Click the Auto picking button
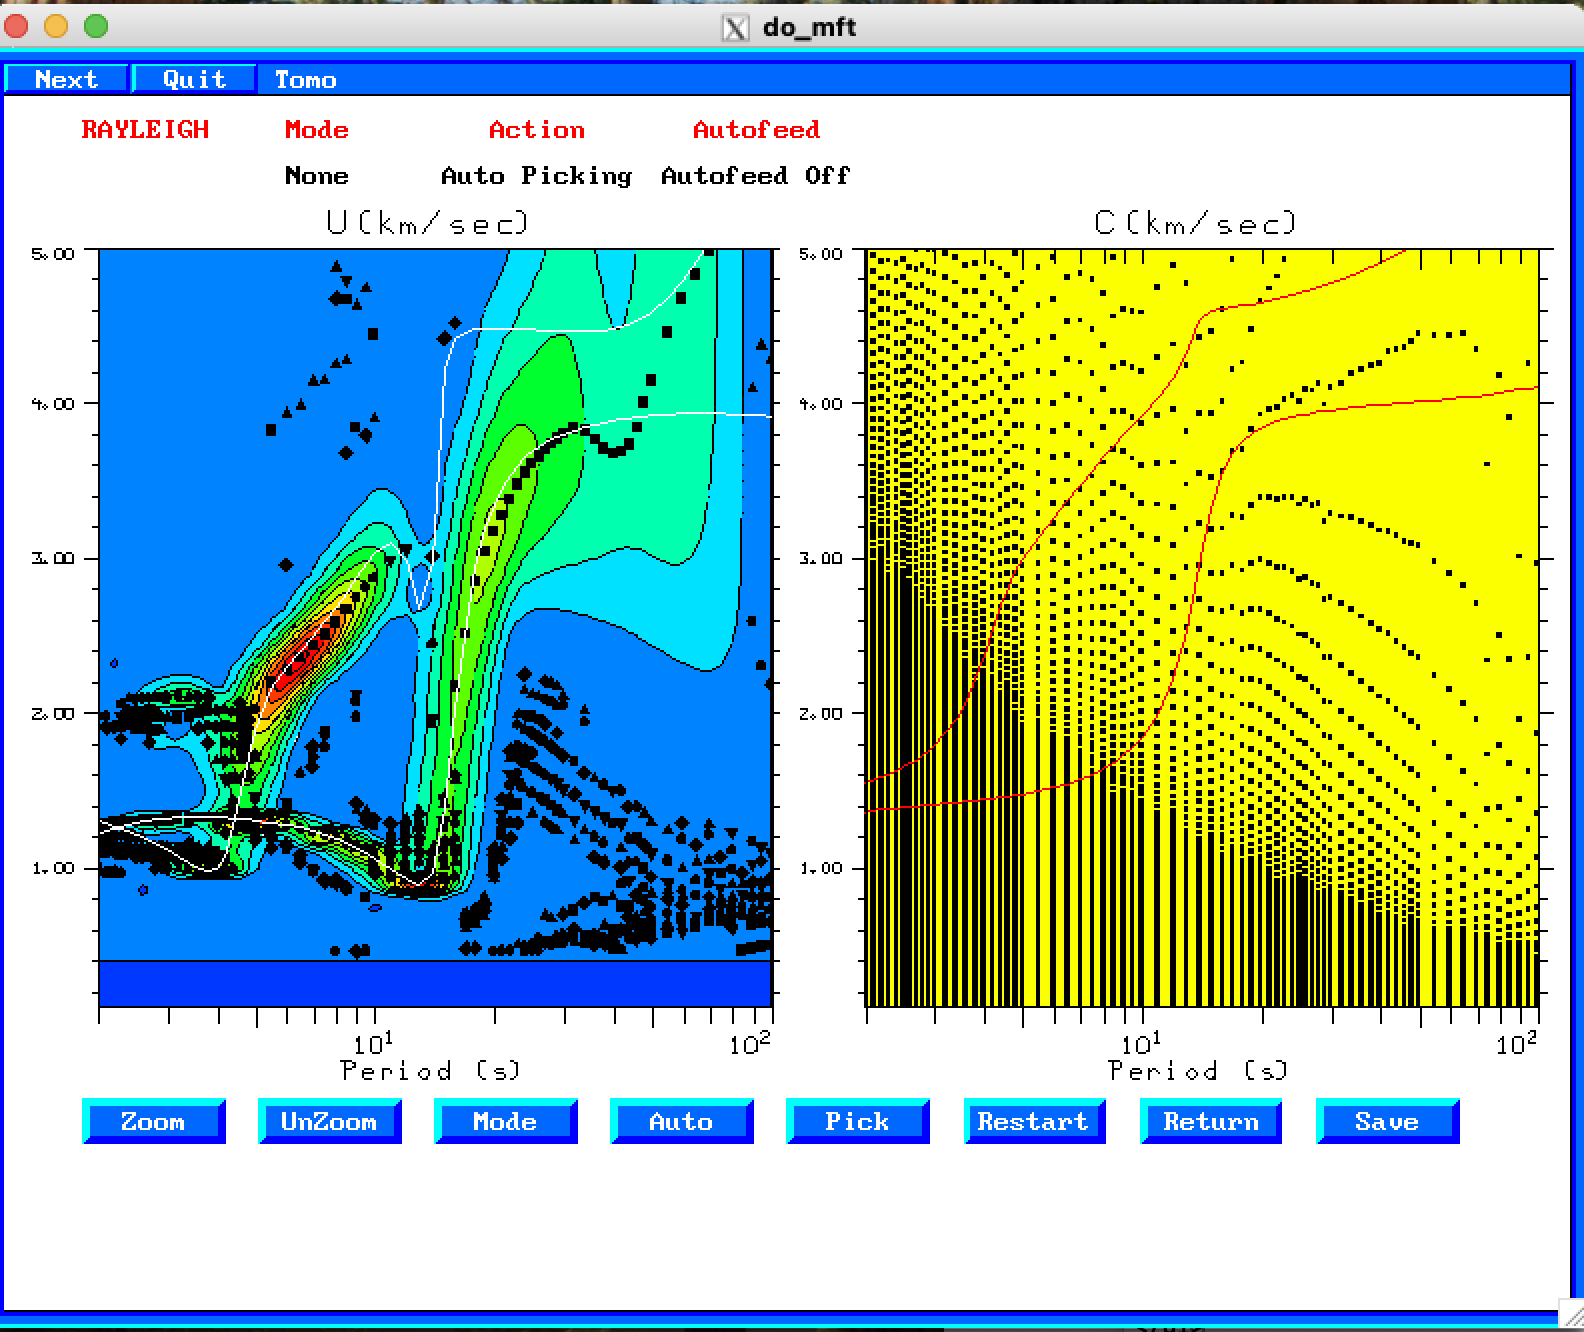Screen dimensions: 1584x1332 [x=681, y=1121]
